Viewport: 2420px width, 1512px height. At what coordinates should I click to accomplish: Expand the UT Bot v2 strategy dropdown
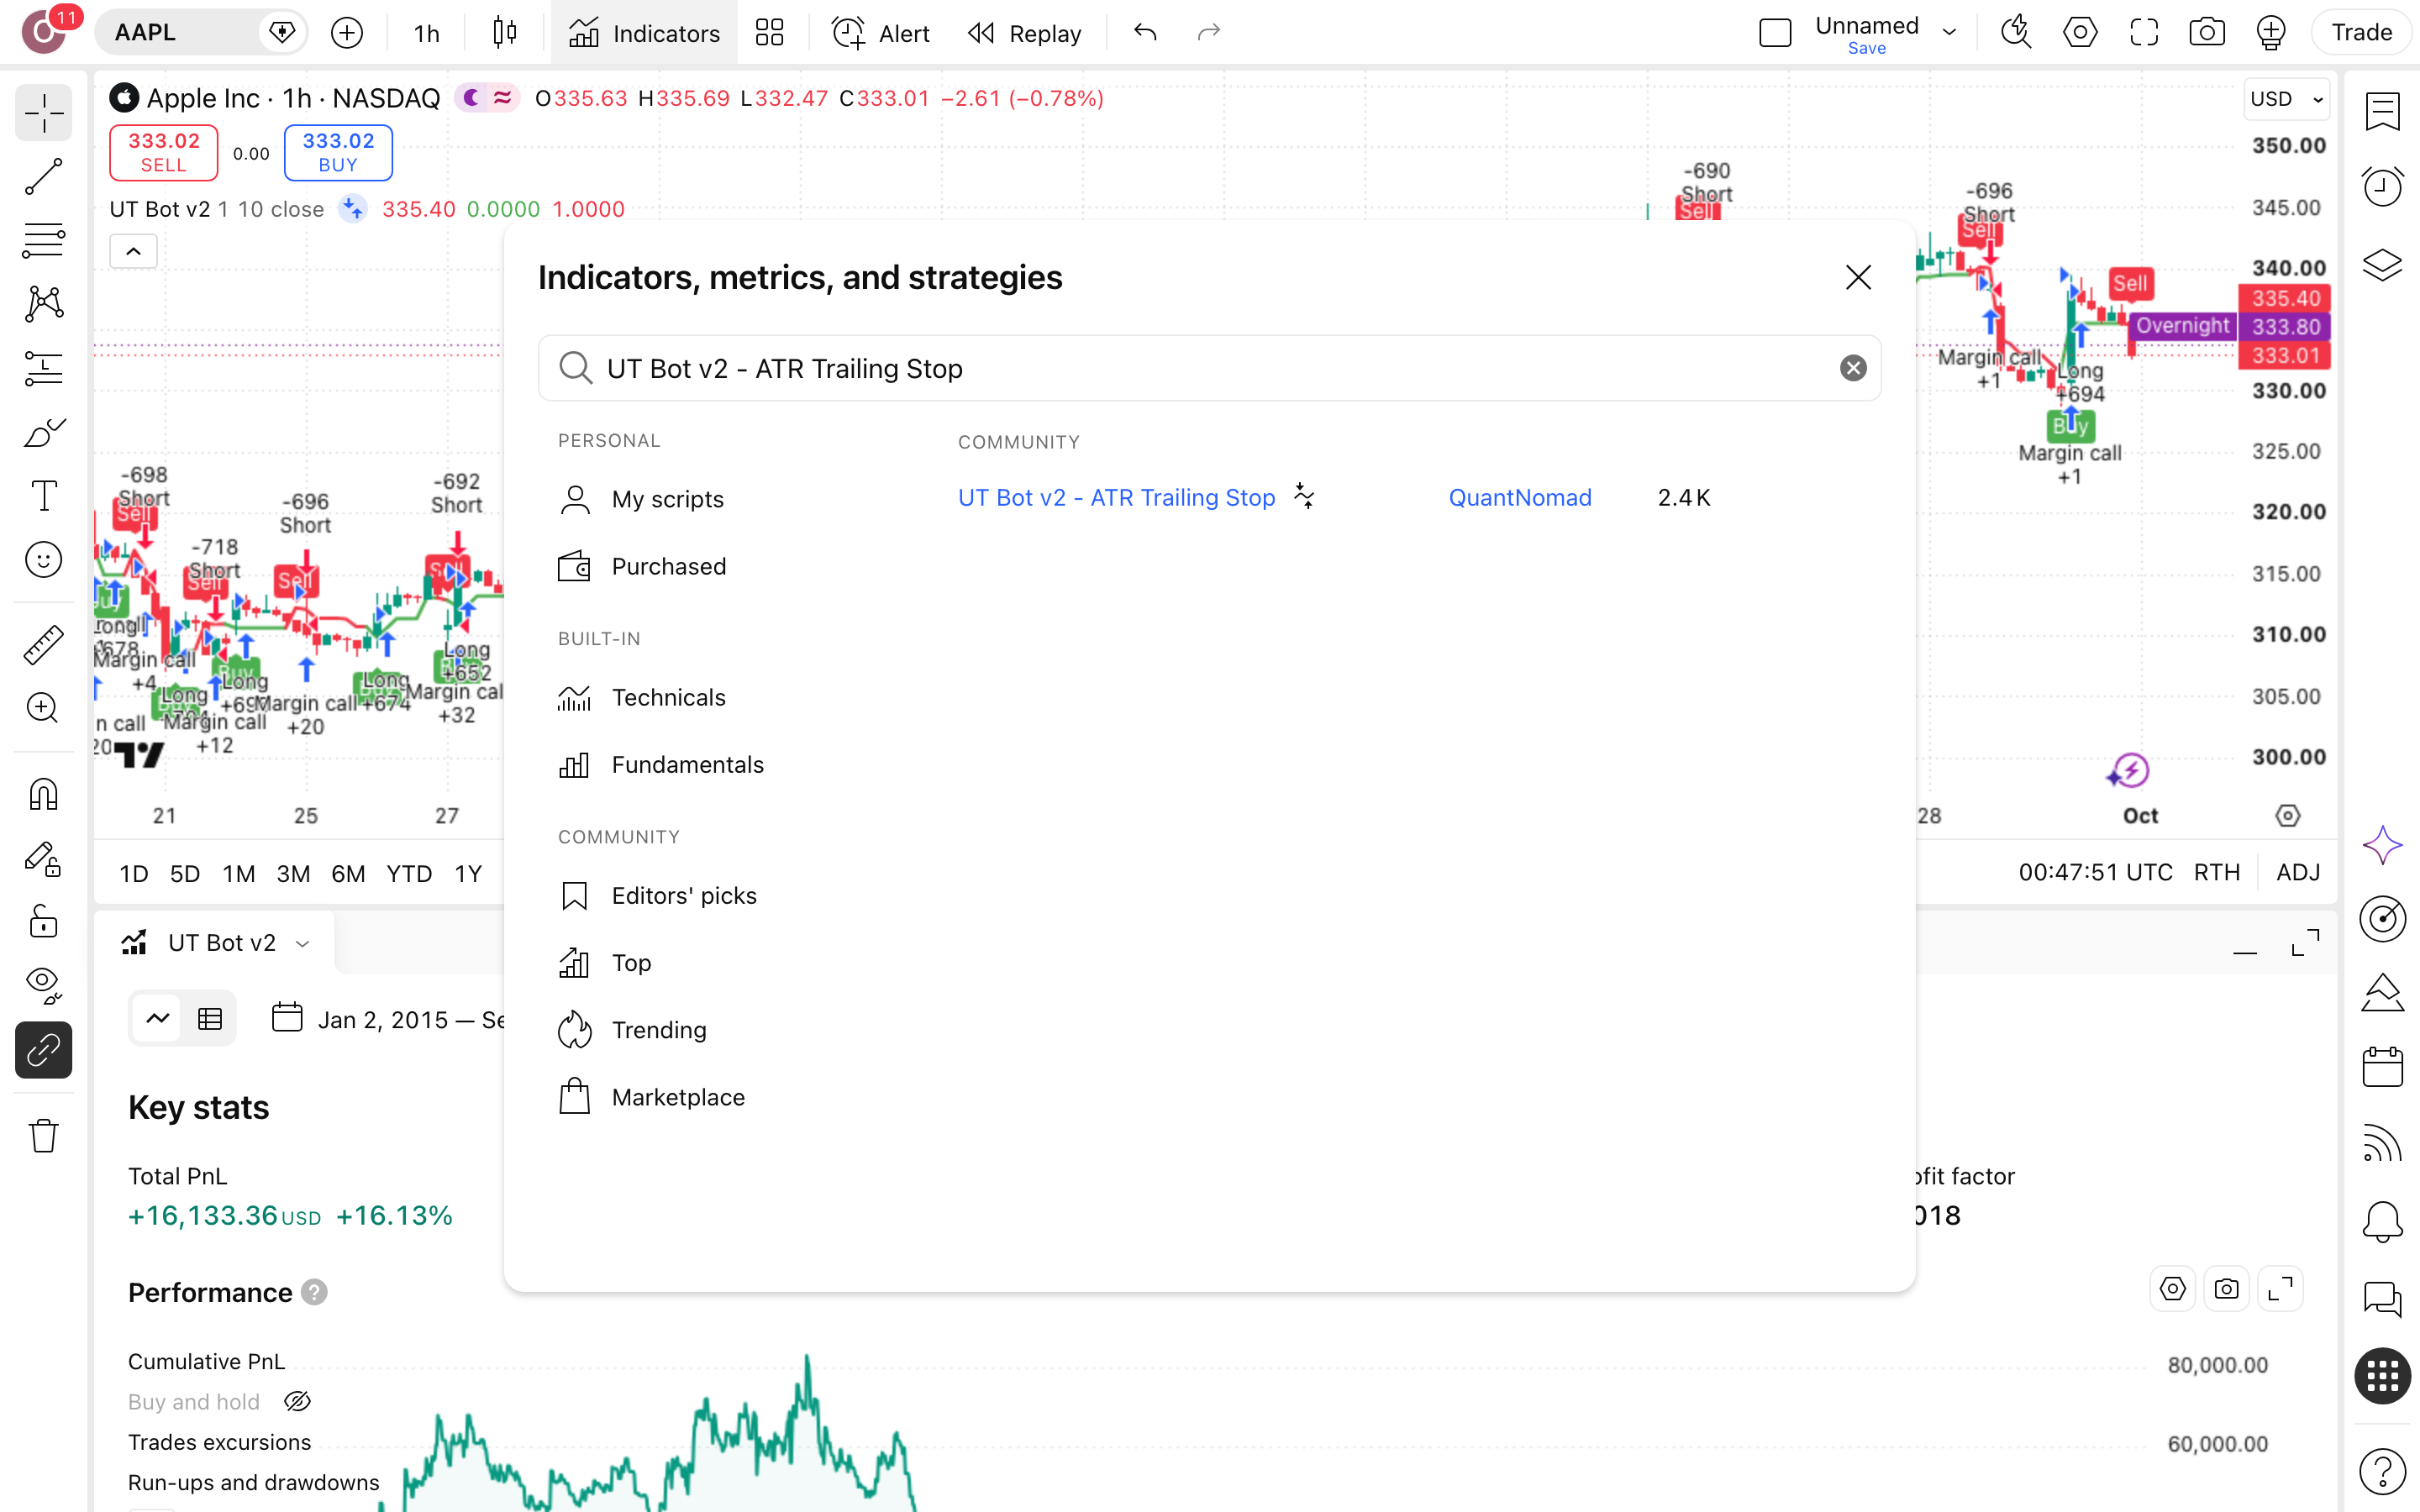(x=303, y=943)
